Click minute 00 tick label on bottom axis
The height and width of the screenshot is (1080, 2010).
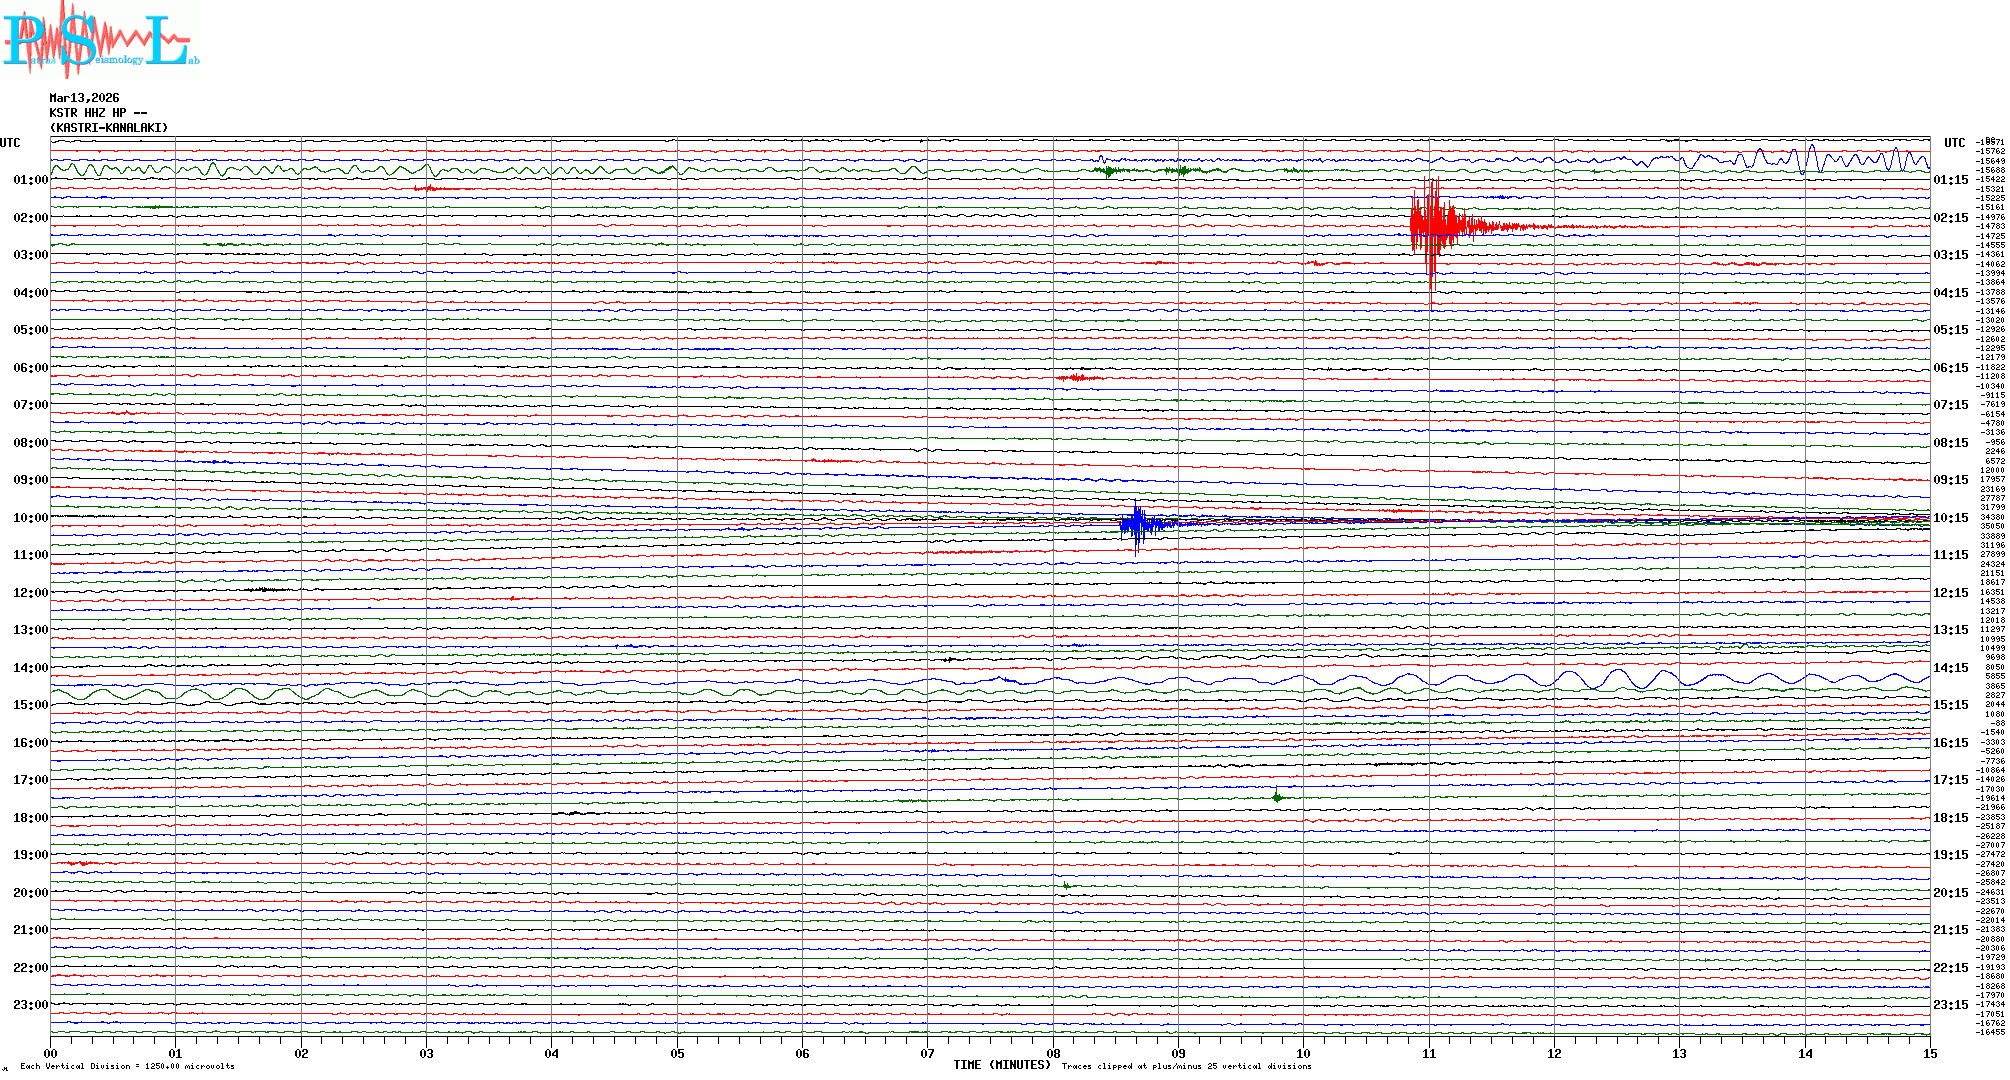pos(51,1054)
